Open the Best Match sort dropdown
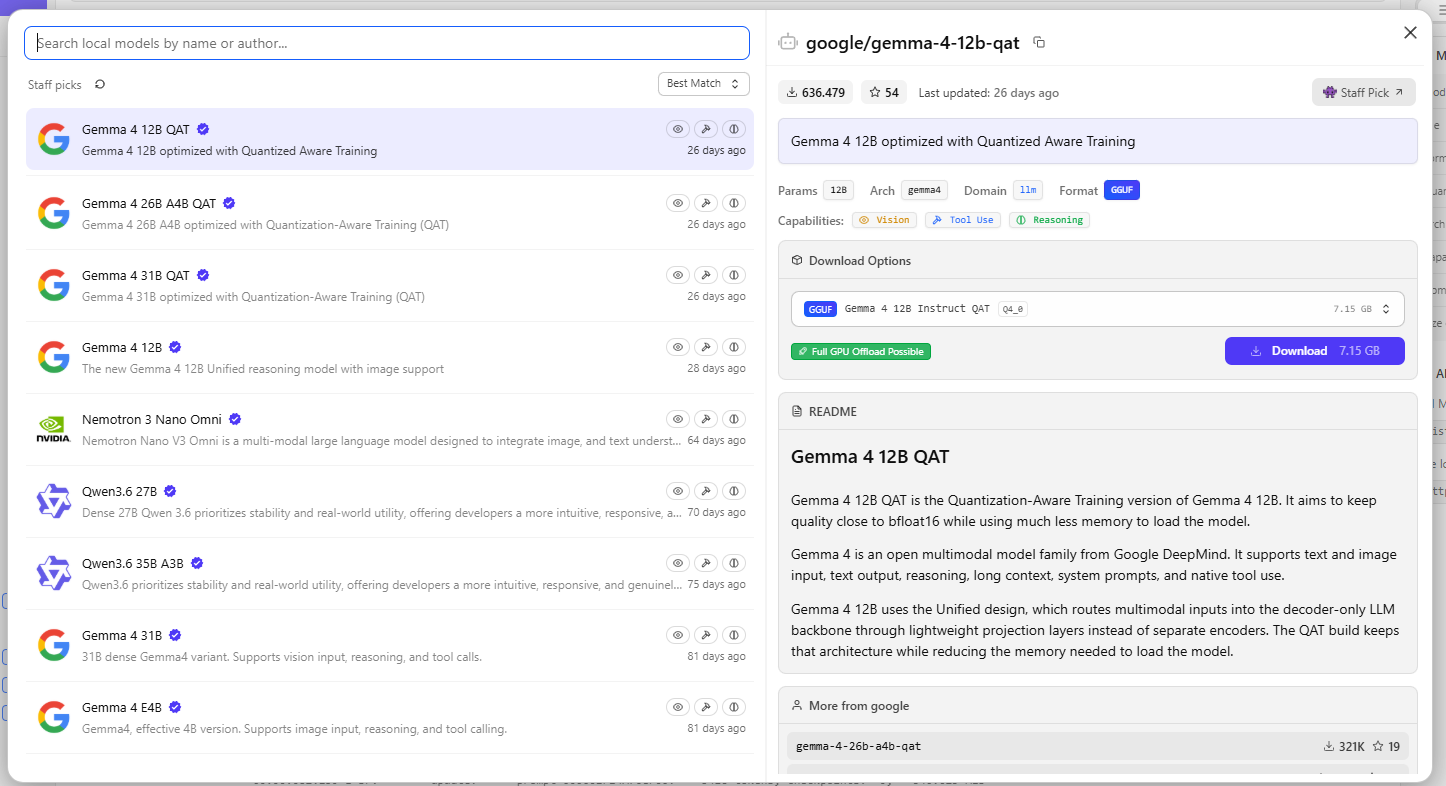The width and height of the screenshot is (1446, 786). coord(704,84)
